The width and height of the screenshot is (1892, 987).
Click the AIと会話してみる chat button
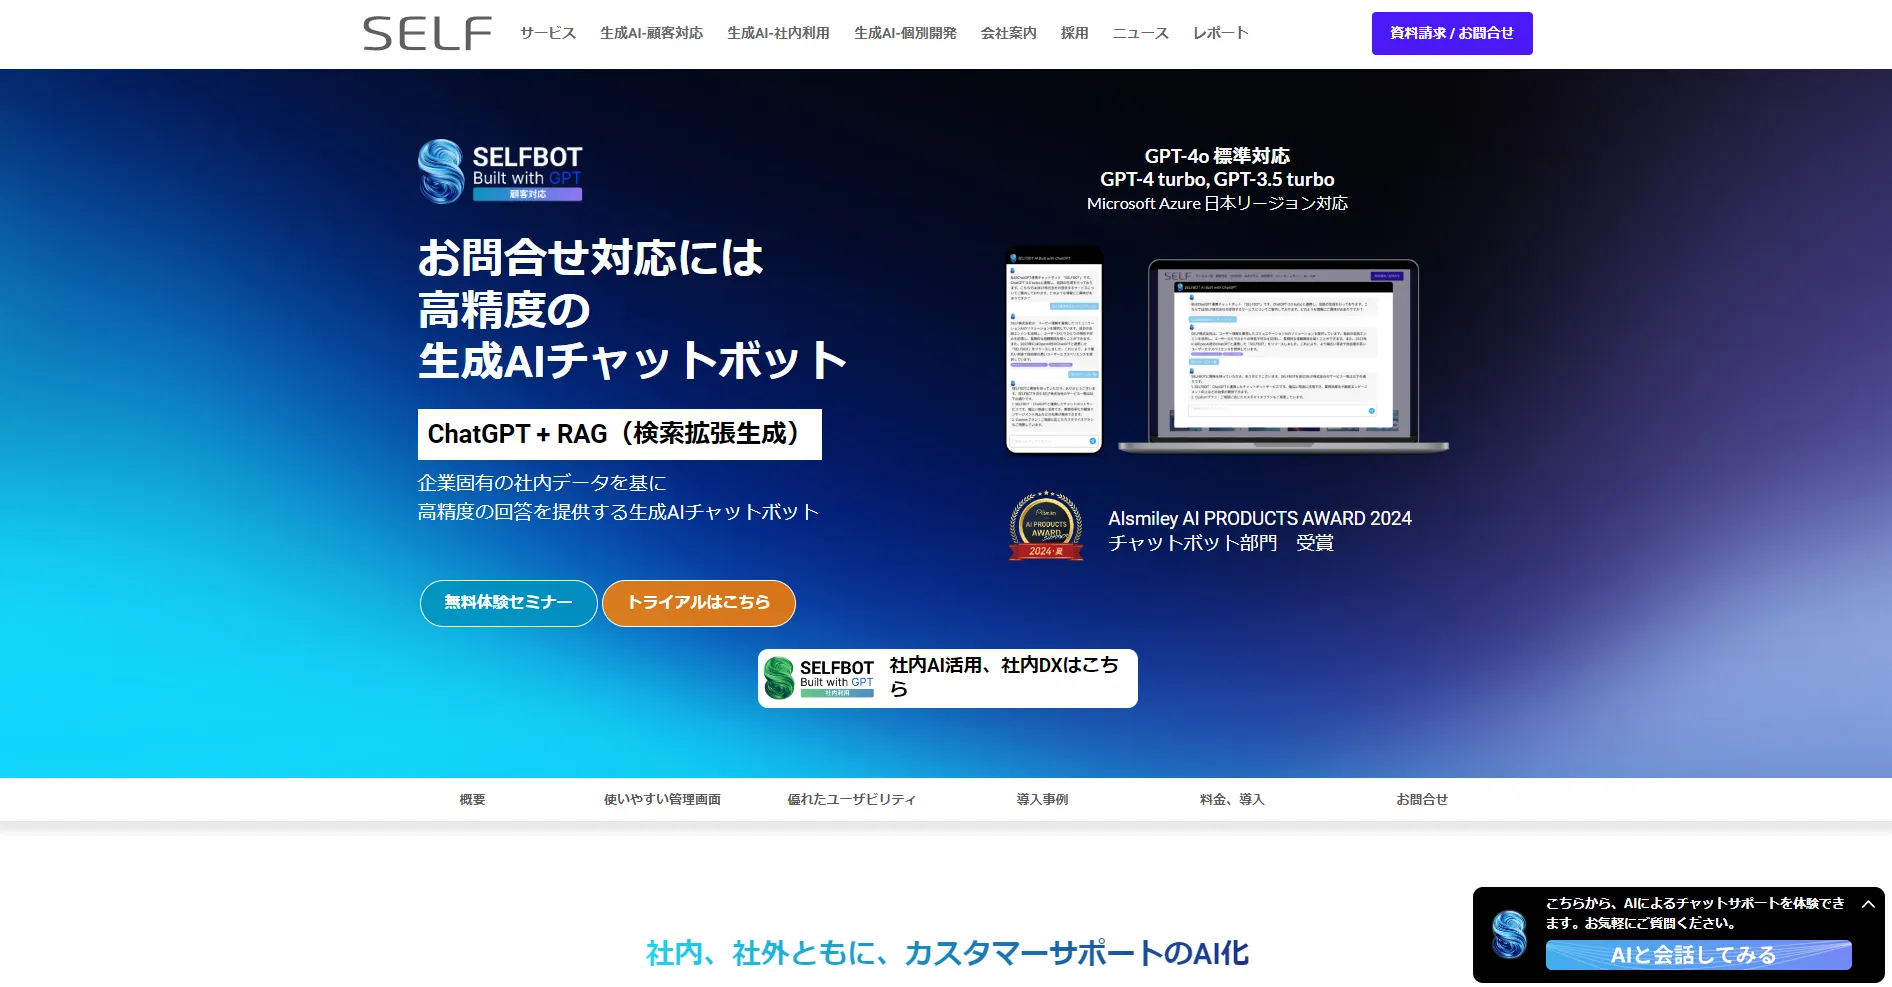[1697, 955]
